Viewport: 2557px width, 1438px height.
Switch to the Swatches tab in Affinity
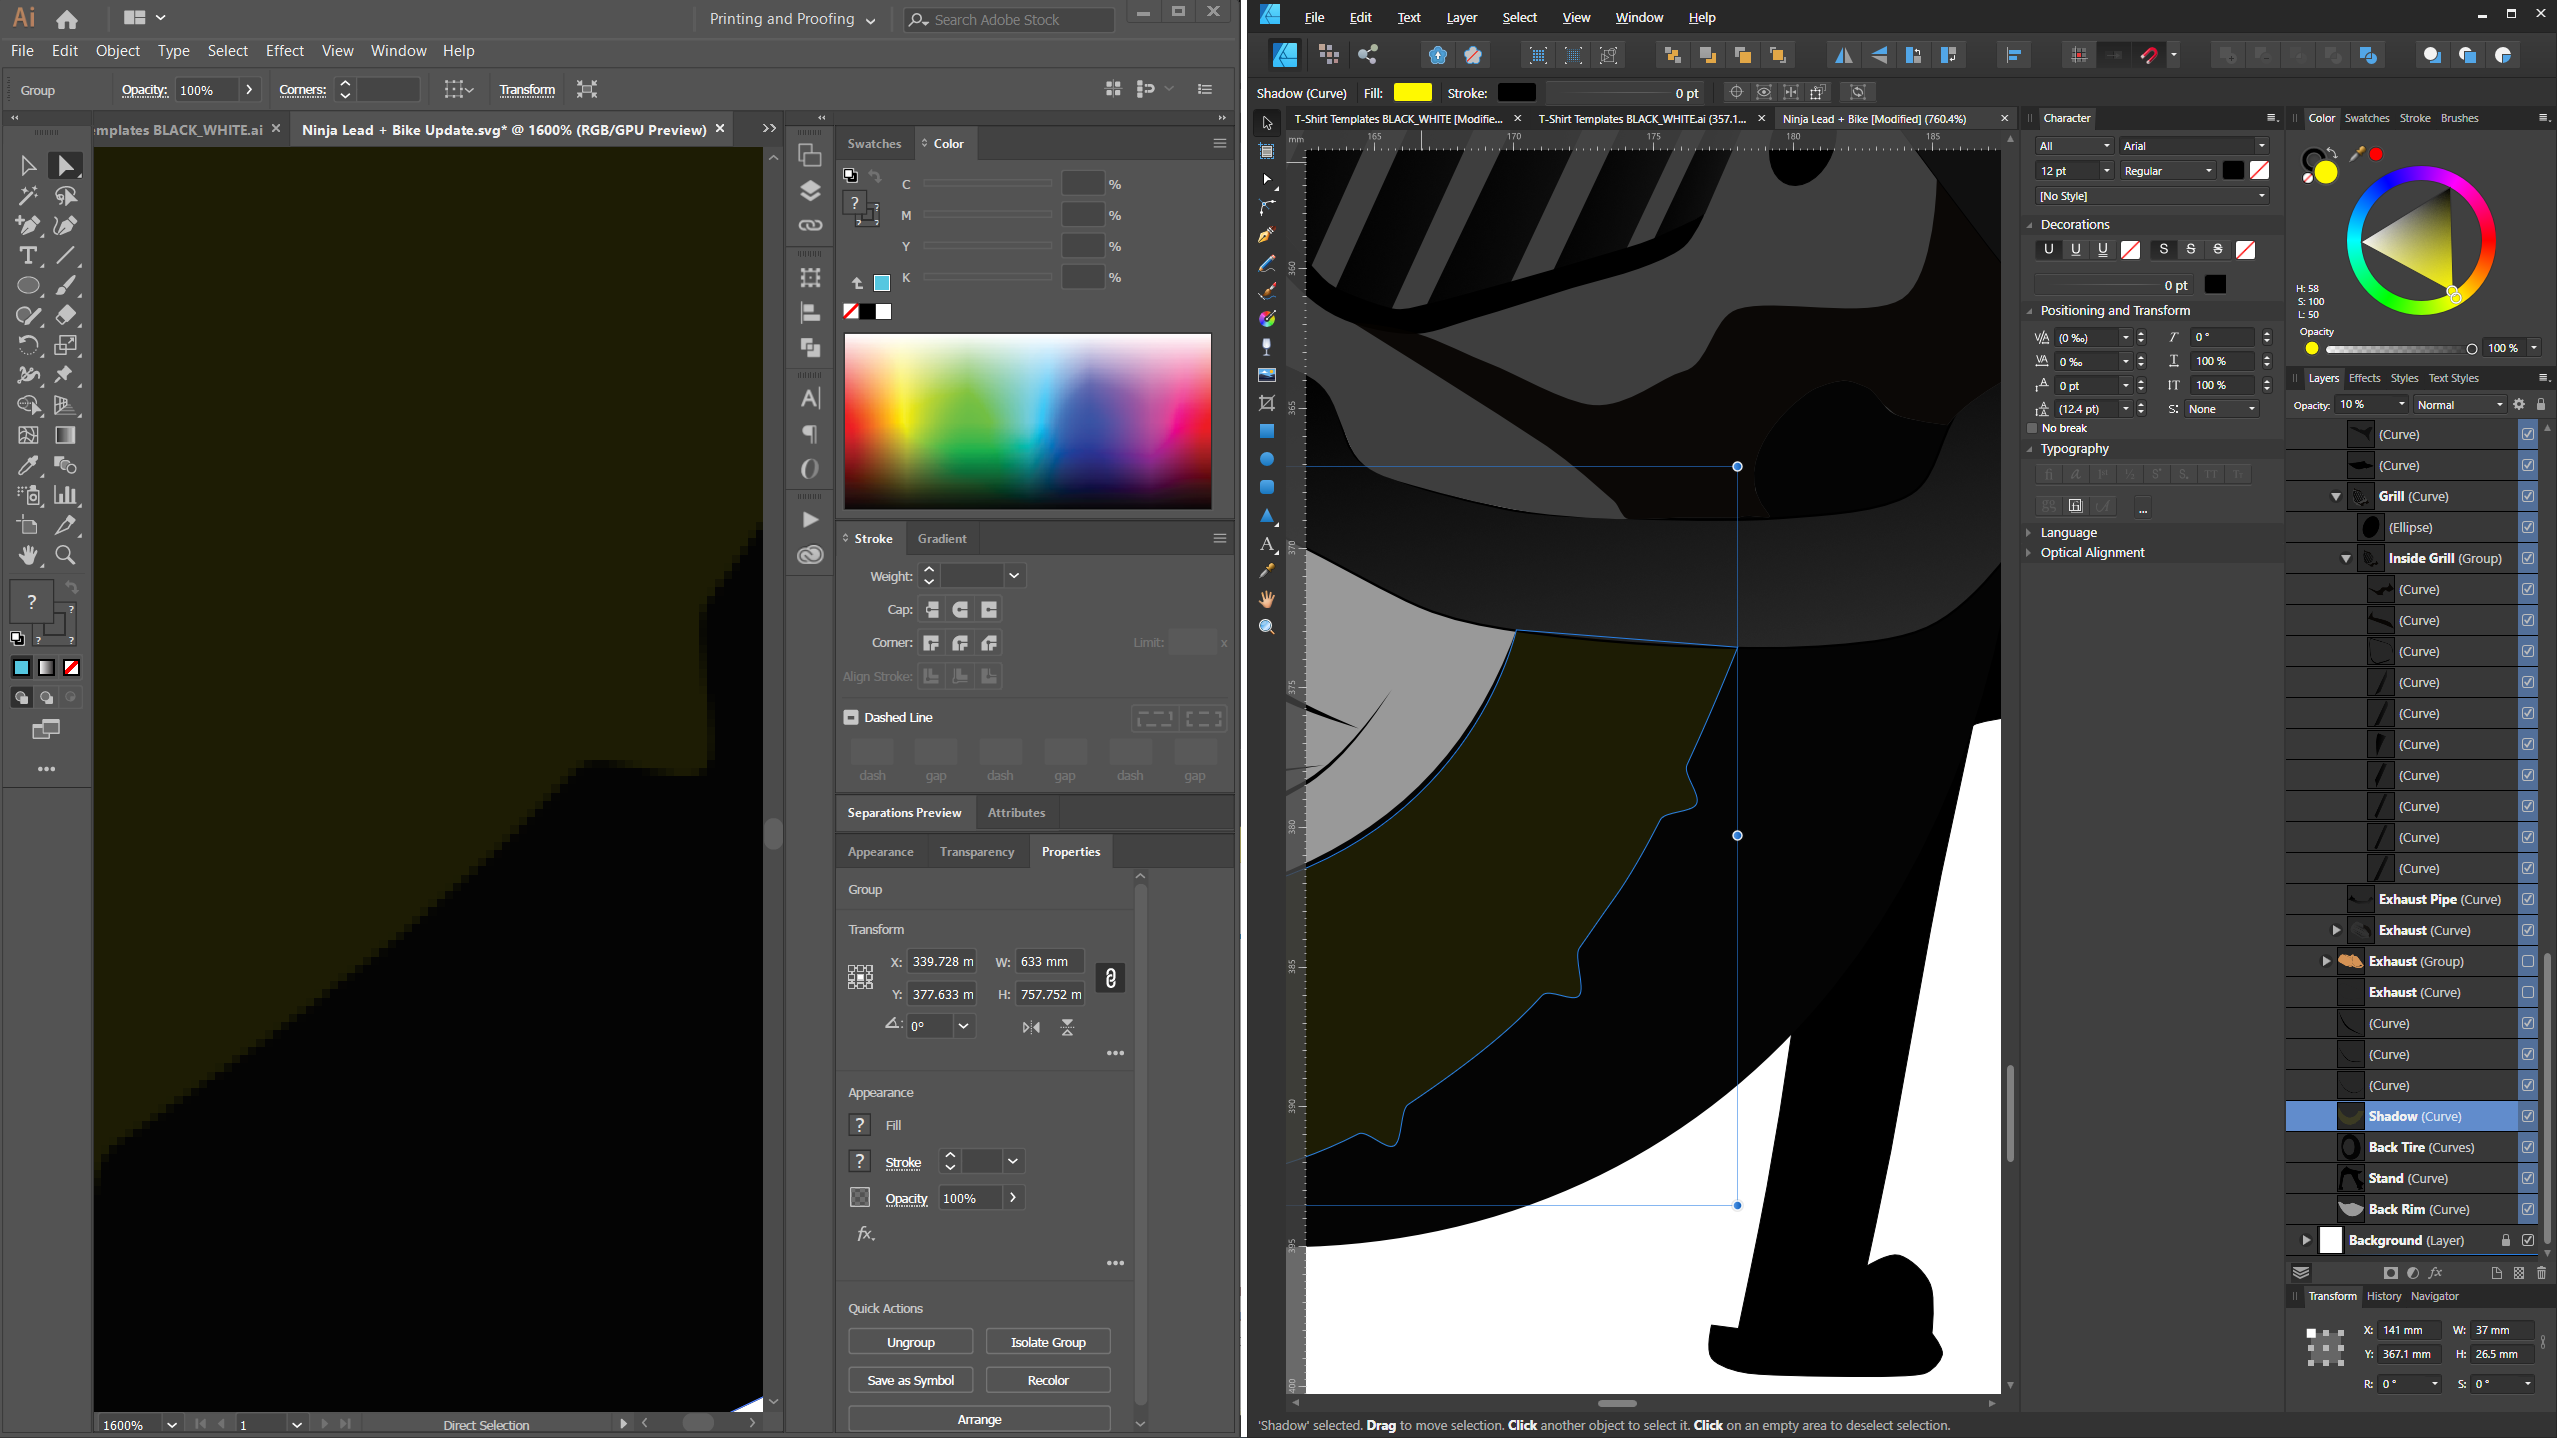(x=2367, y=118)
